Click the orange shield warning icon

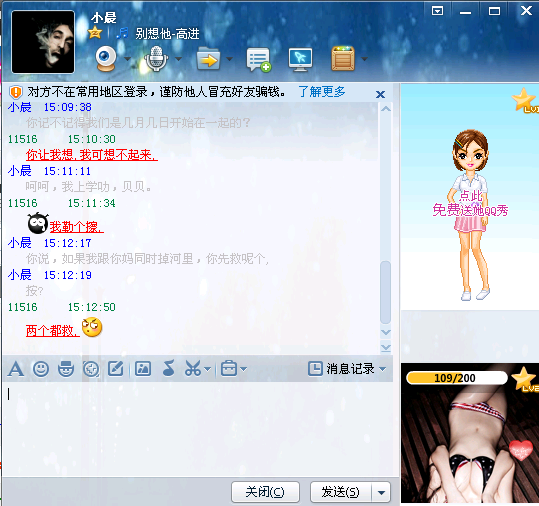coord(16,92)
